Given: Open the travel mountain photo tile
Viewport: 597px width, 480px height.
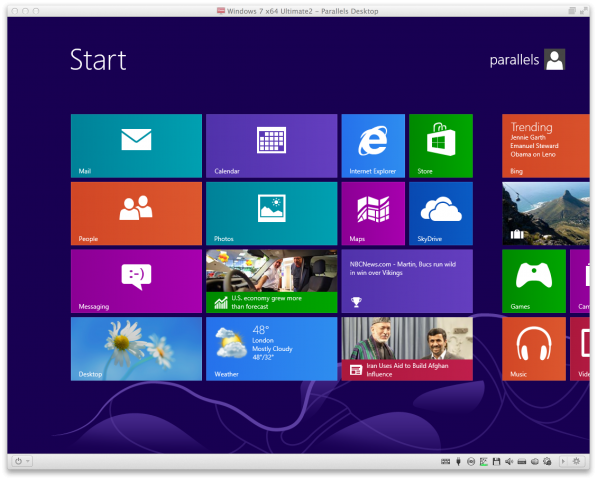Looking at the screenshot, I should pyautogui.click(x=546, y=214).
